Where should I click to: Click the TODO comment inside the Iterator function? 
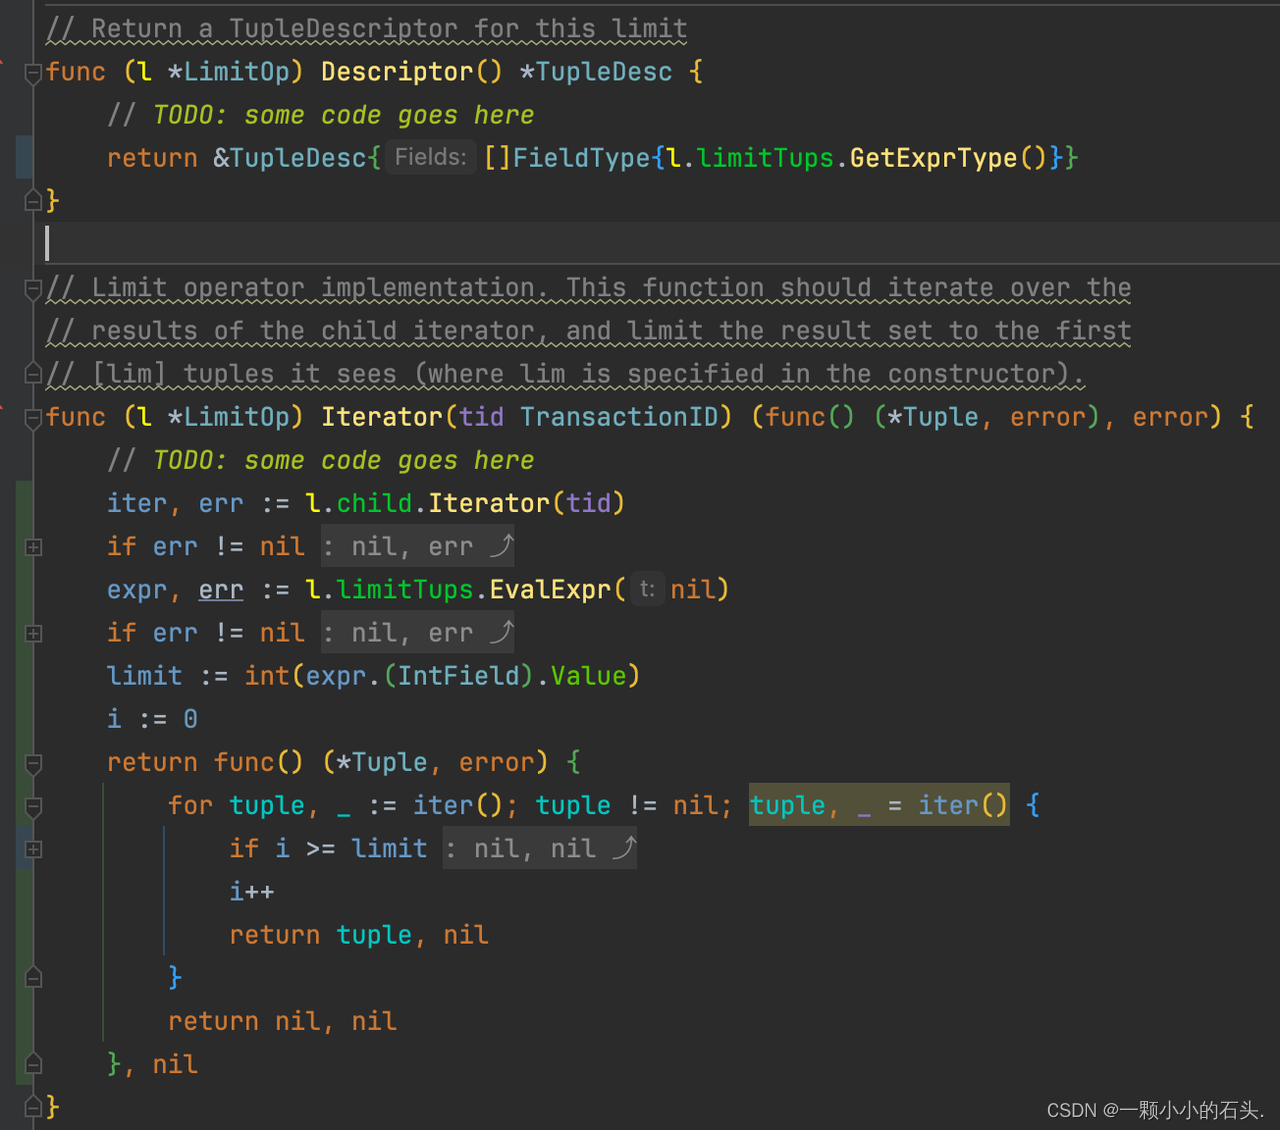321,460
